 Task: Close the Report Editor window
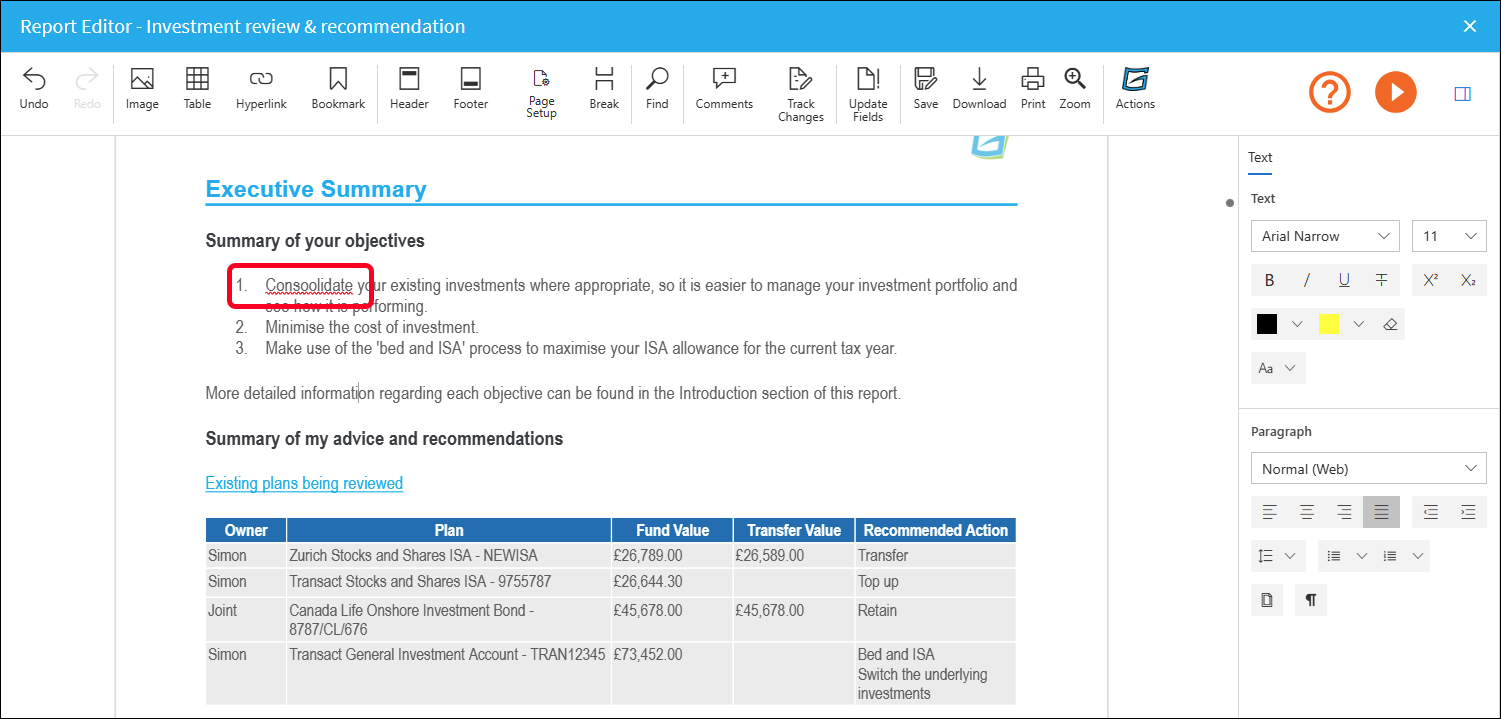[1469, 26]
